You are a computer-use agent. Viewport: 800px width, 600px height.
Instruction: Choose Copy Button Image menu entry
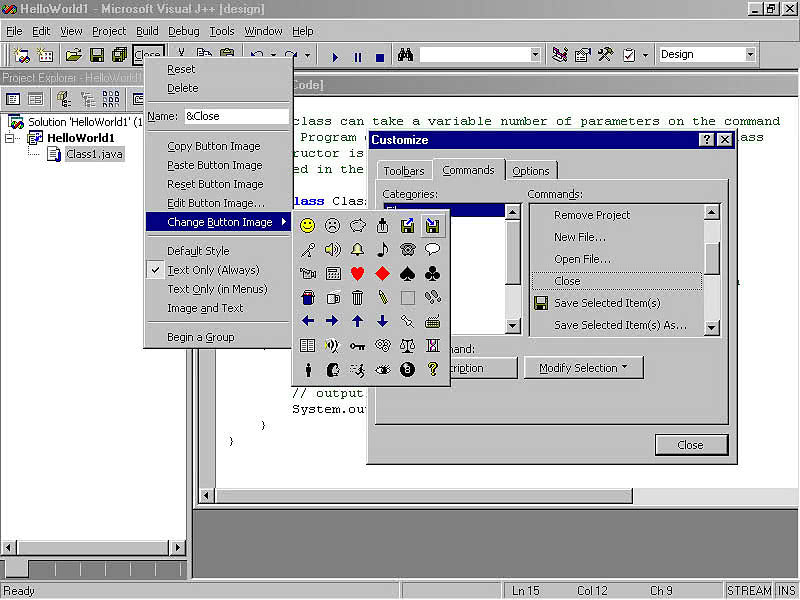218,146
